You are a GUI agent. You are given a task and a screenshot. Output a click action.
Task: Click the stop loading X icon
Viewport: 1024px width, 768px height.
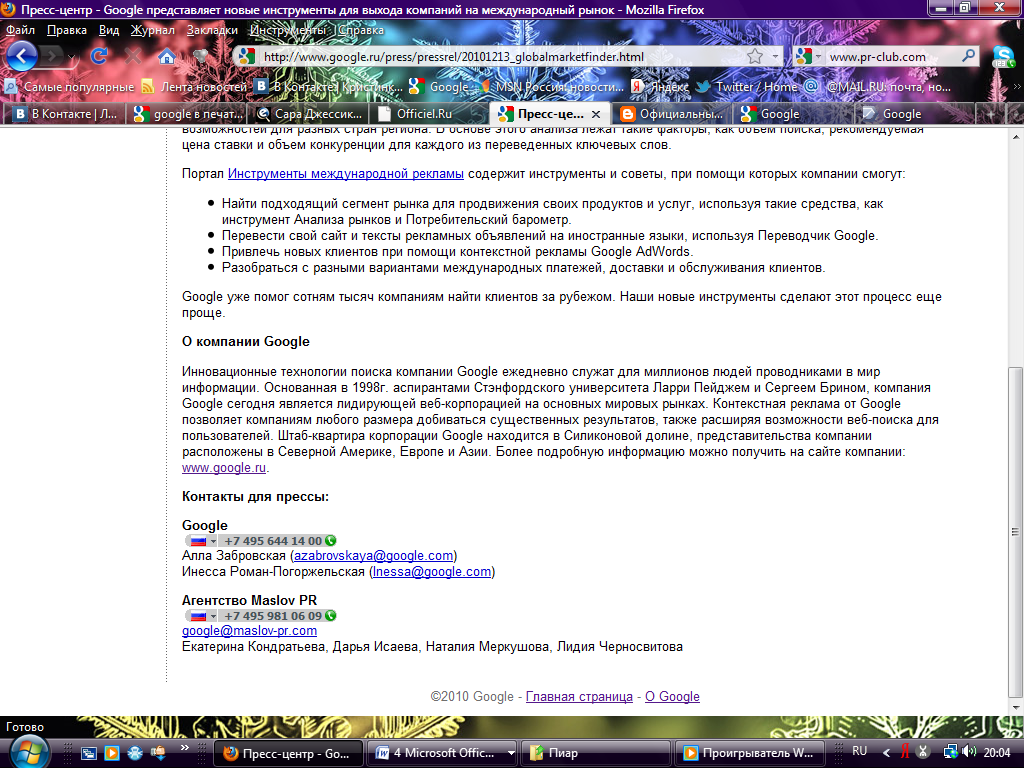tap(133, 56)
